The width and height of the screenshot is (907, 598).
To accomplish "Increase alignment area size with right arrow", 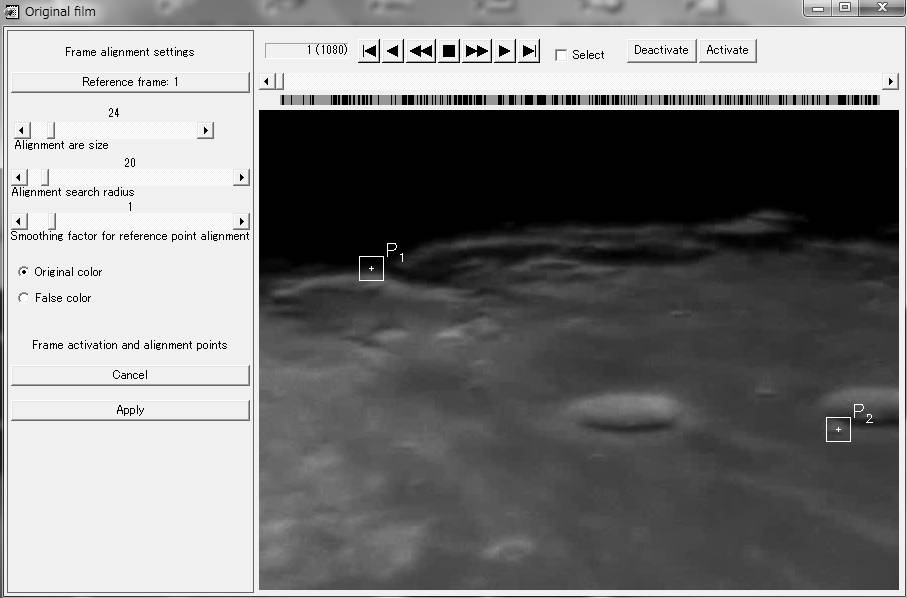I will 205,130.
